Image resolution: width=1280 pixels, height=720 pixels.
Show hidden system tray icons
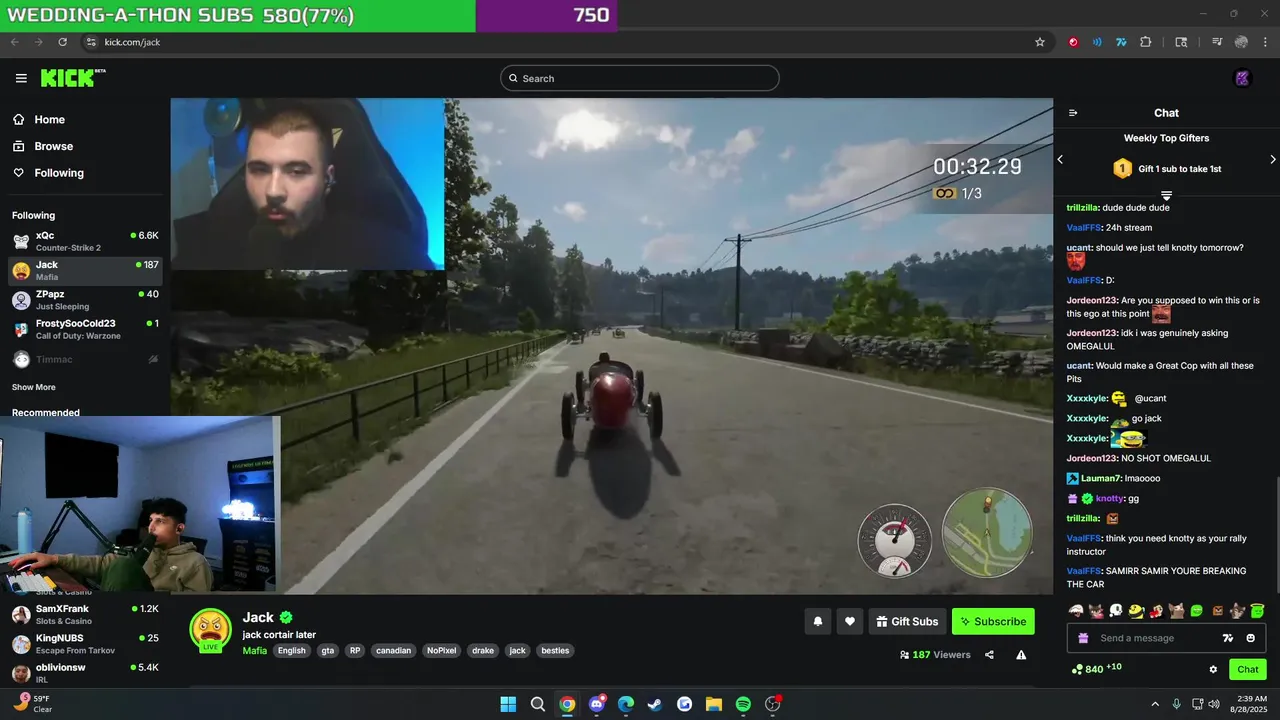coord(1155,704)
